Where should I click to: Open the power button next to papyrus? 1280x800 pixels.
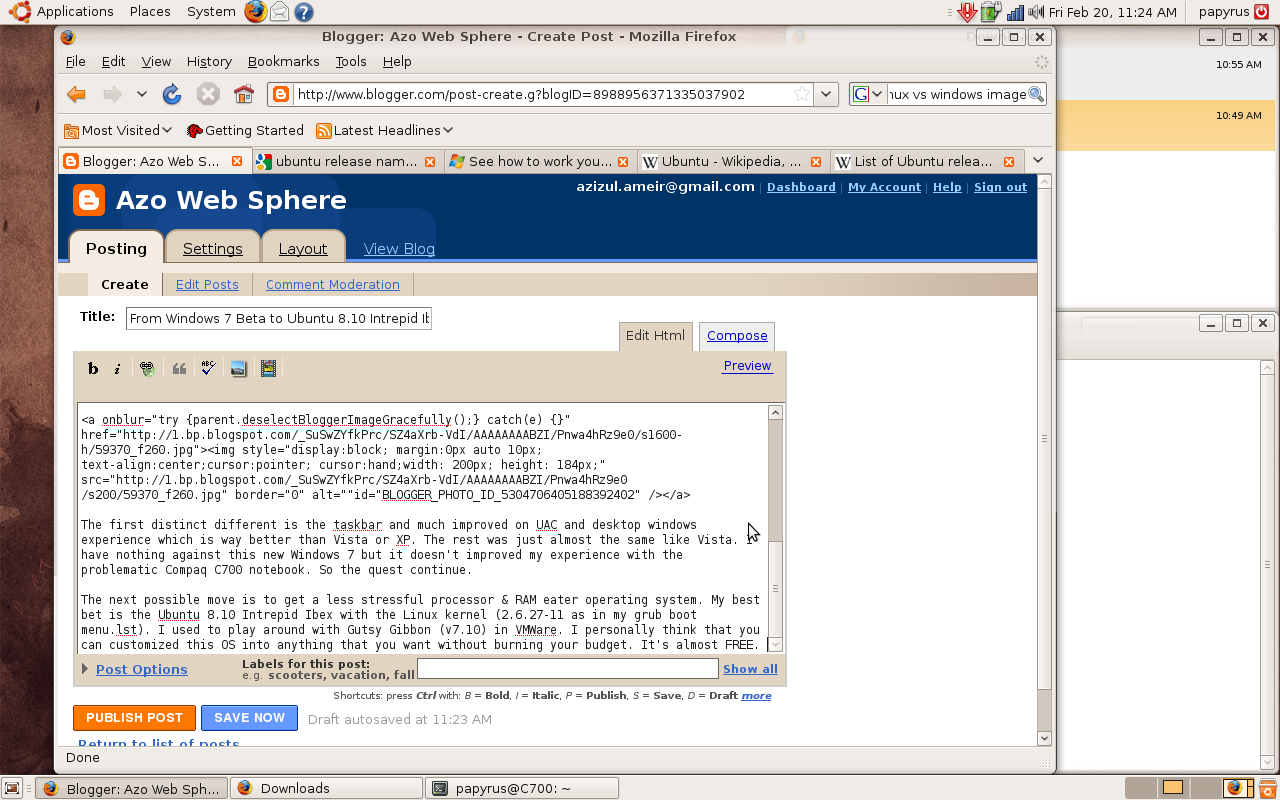(x=1260, y=12)
